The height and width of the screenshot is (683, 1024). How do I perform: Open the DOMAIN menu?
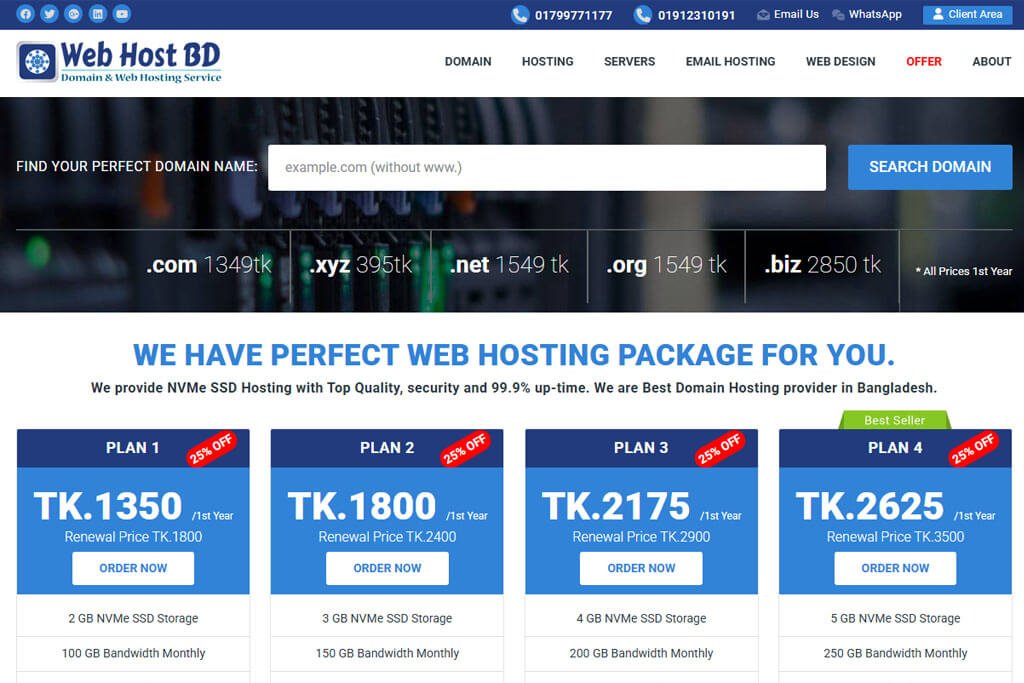[x=468, y=61]
